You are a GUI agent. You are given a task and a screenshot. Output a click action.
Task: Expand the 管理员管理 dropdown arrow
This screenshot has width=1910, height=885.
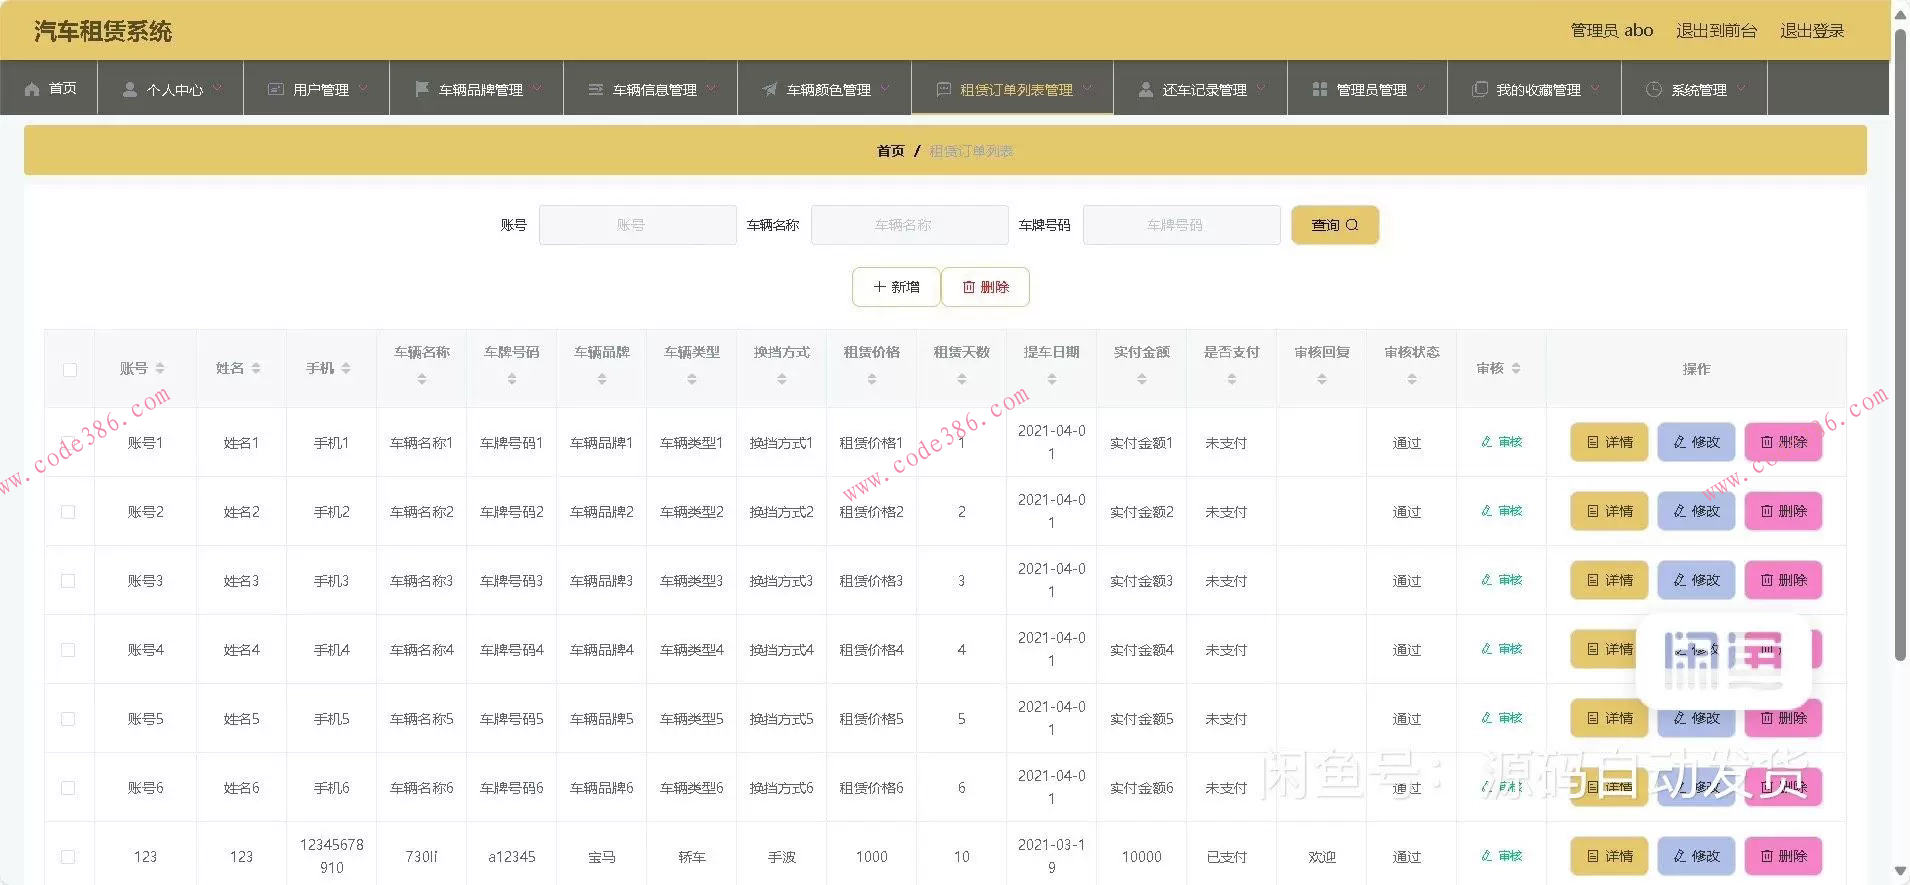tap(1421, 88)
